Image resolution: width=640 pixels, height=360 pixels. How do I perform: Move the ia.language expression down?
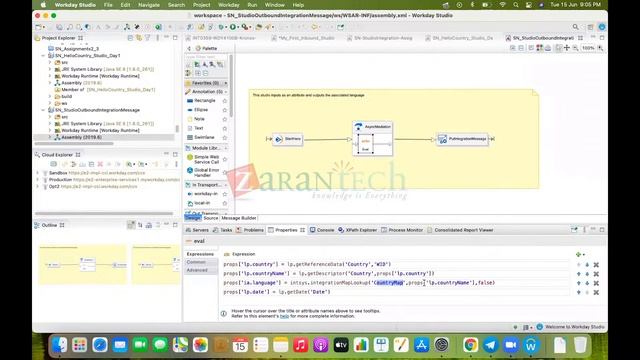point(587,283)
